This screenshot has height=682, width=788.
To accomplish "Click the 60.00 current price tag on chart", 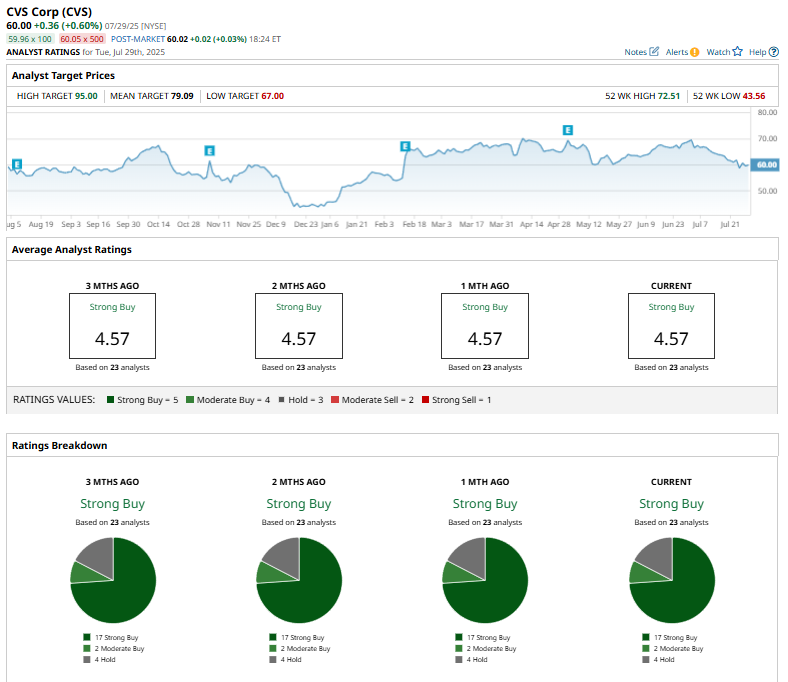I will point(765,165).
